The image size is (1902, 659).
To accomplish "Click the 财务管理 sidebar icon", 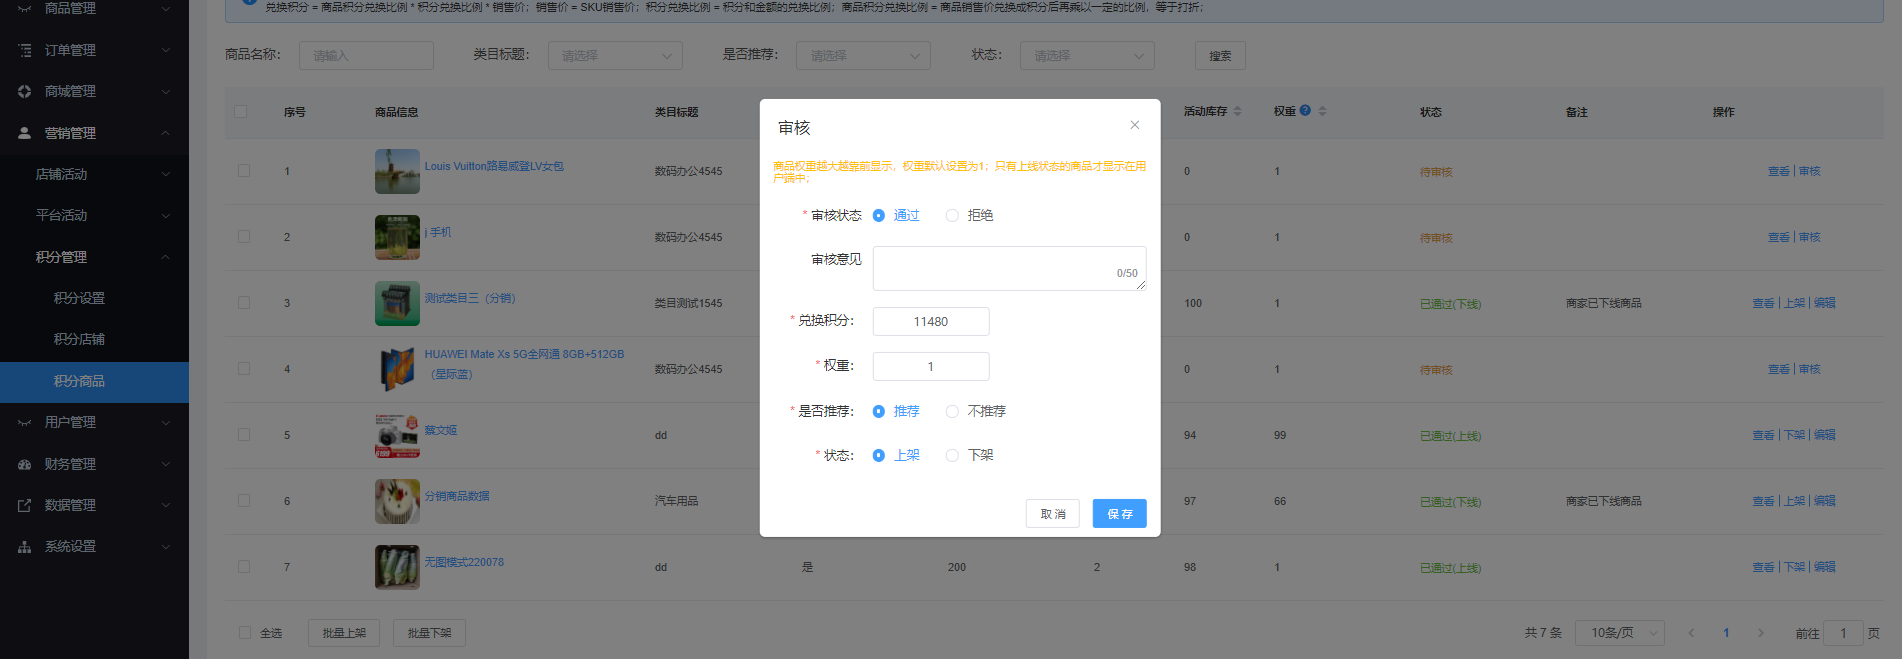I will pyautogui.click(x=25, y=464).
